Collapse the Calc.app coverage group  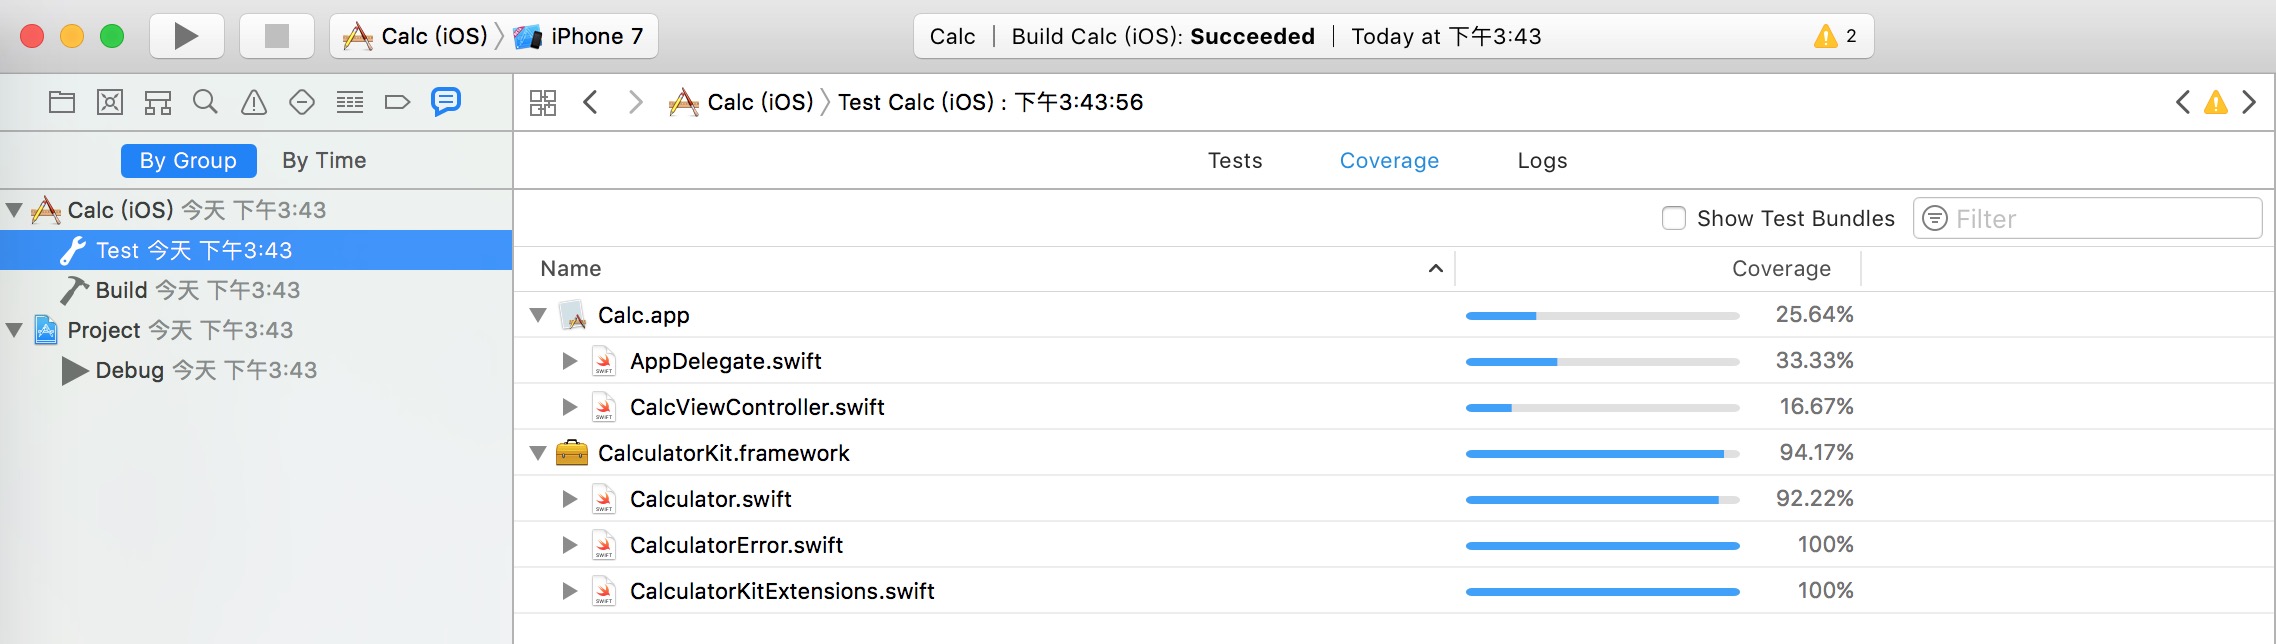click(x=538, y=315)
